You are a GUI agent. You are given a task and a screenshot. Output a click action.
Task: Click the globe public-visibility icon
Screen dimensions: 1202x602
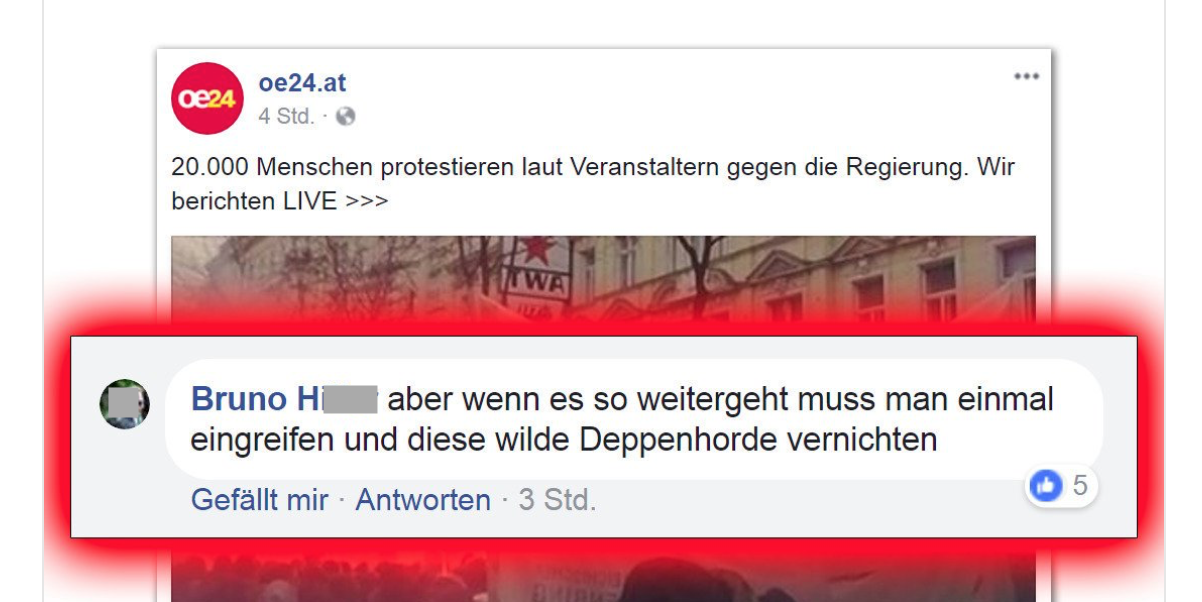(x=346, y=117)
